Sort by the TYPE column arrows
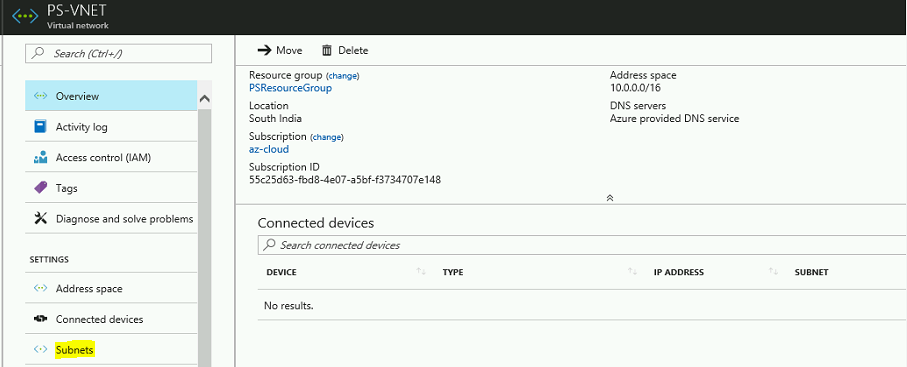 click(x=633, y=271)
